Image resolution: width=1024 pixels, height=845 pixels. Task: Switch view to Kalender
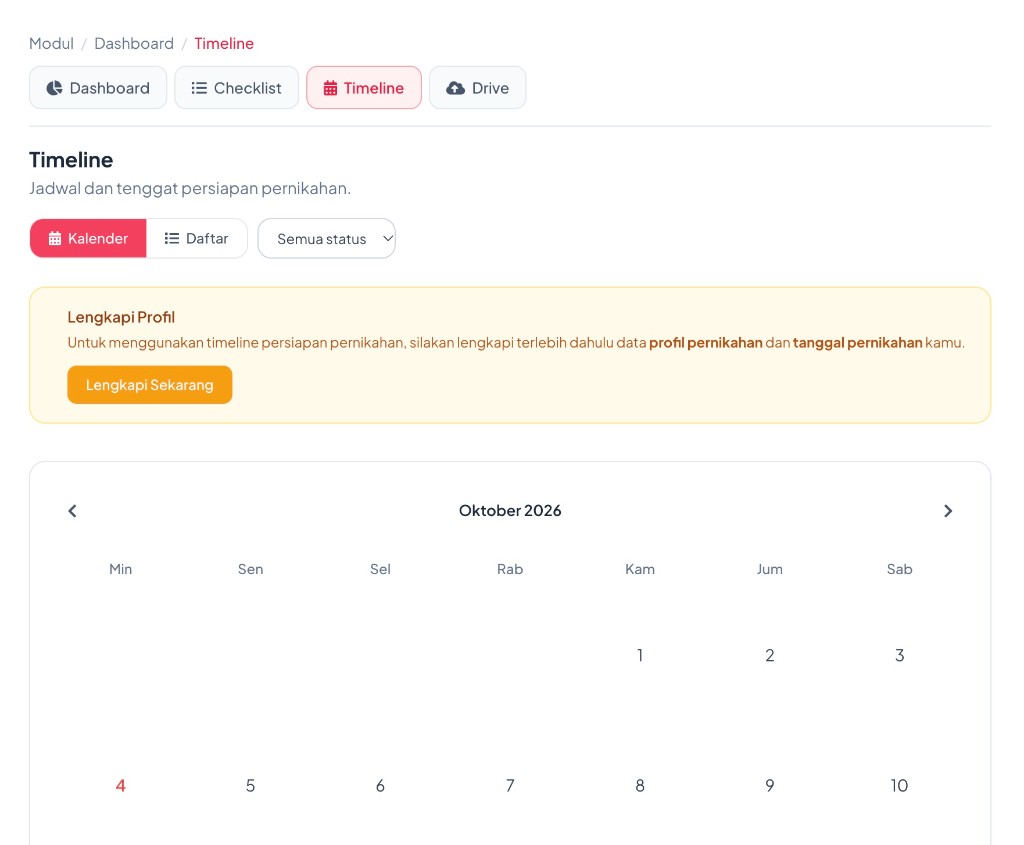click(88, 238)
